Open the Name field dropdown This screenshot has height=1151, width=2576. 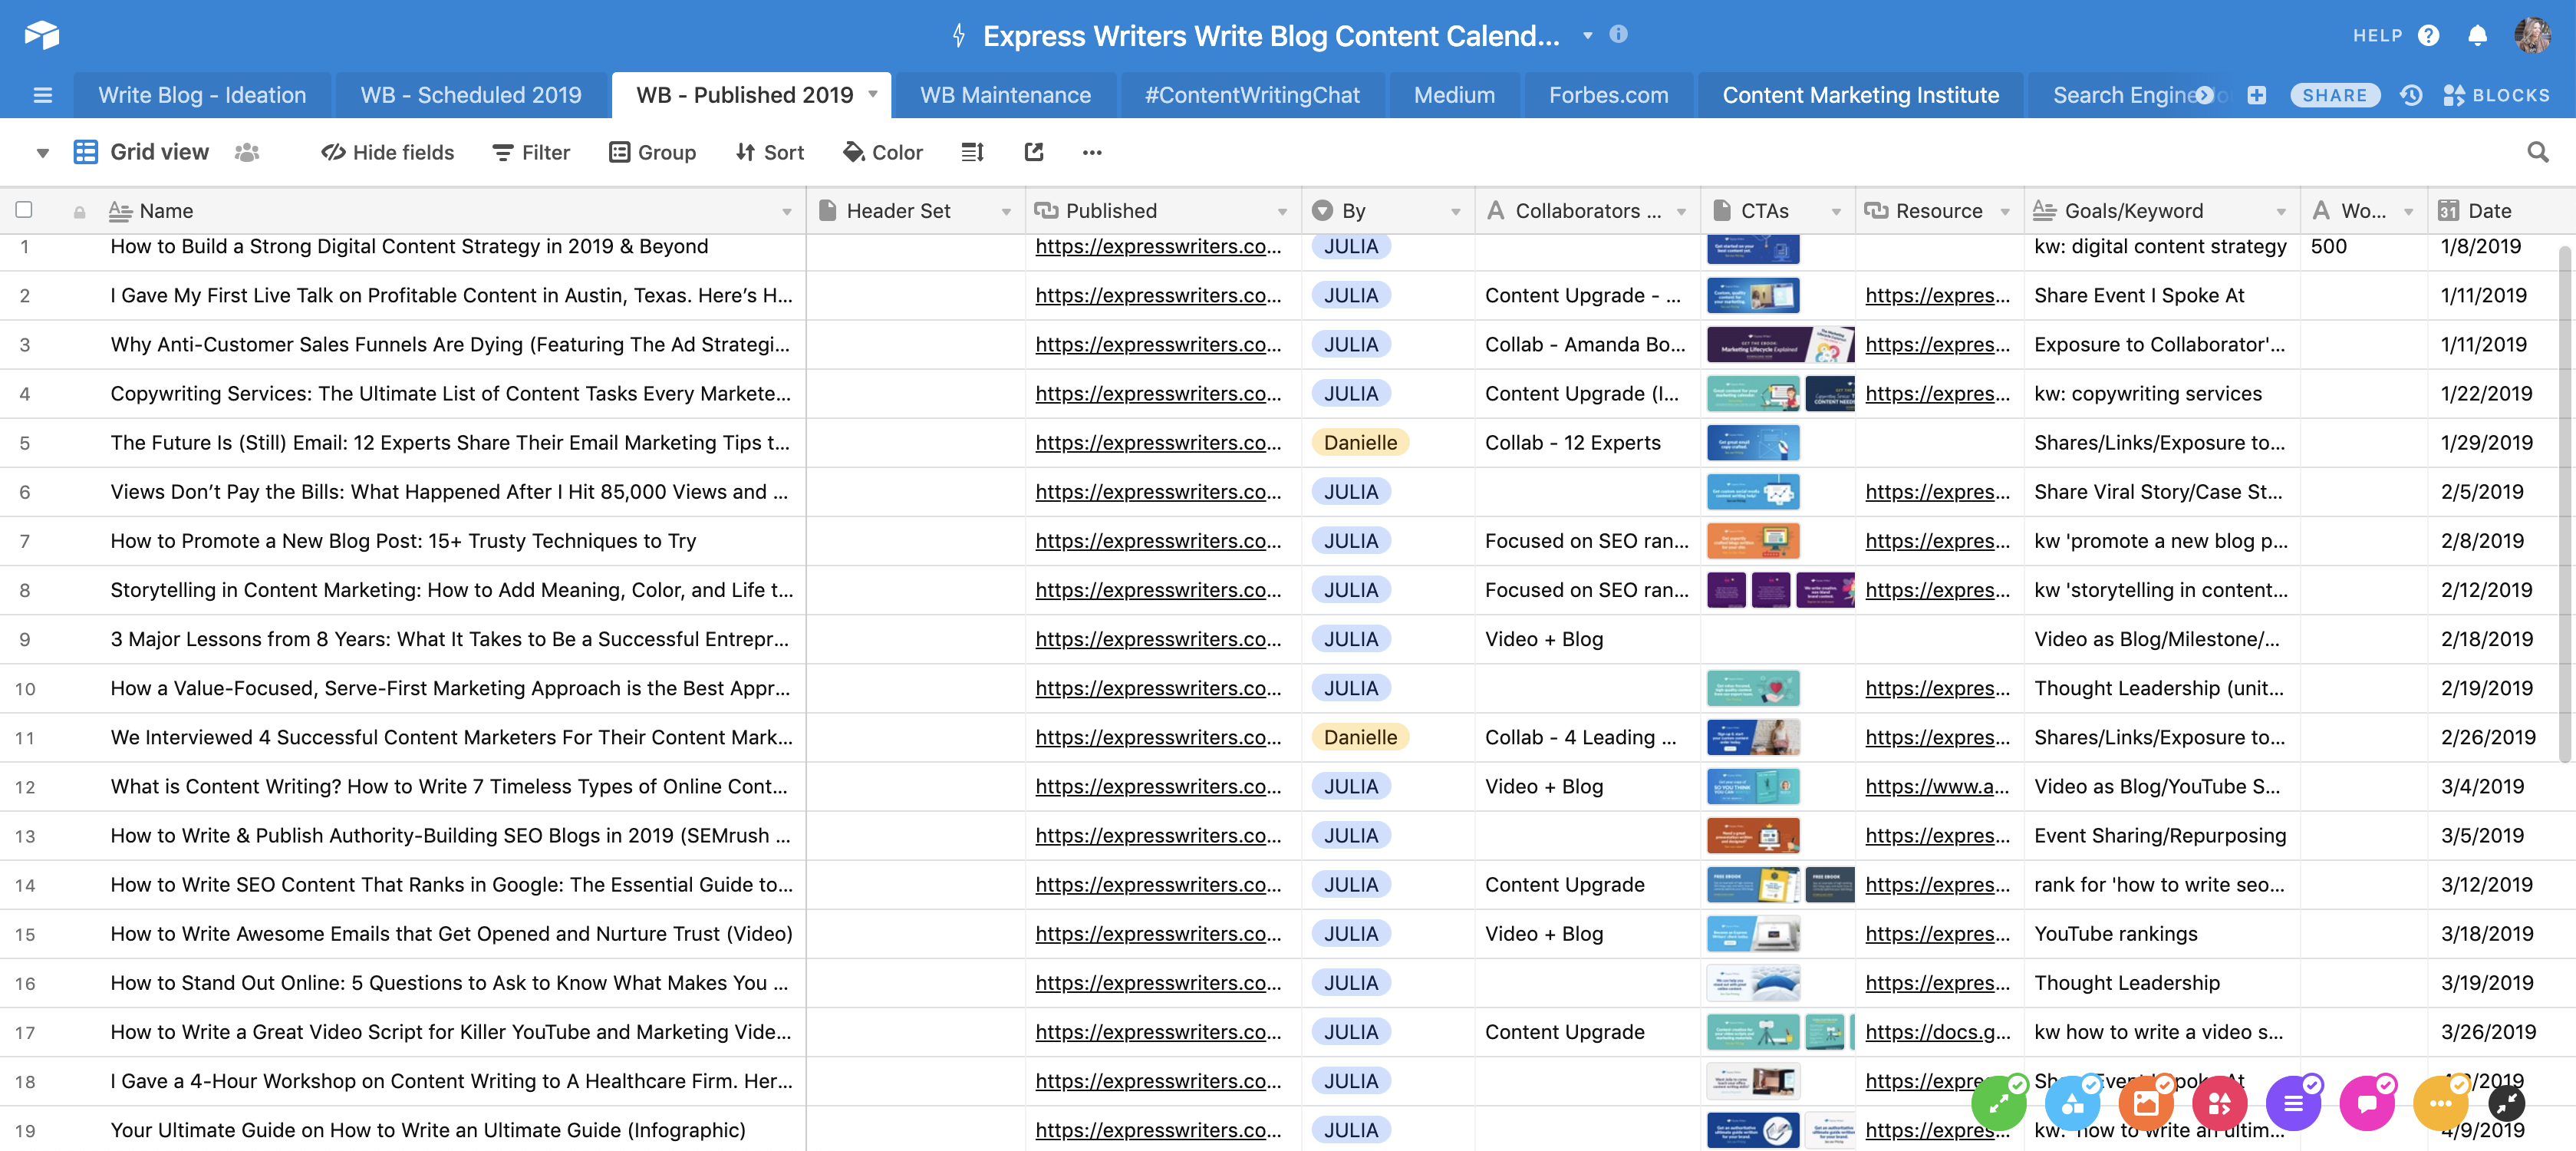tap(787, 211)
